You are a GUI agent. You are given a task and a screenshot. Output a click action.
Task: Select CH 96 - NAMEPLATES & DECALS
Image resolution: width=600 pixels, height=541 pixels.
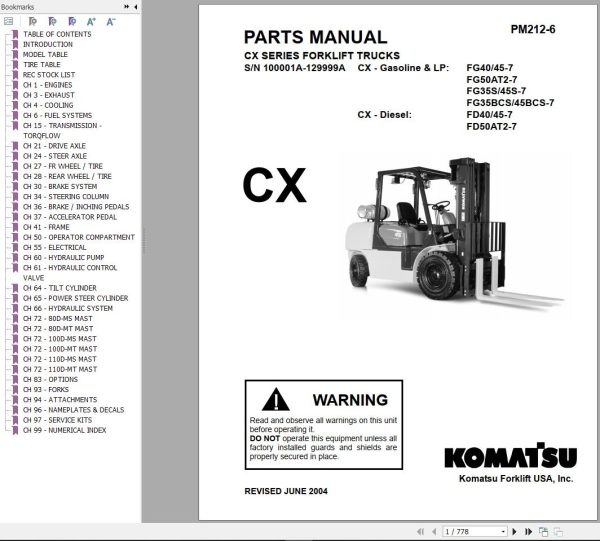(73, 409)
